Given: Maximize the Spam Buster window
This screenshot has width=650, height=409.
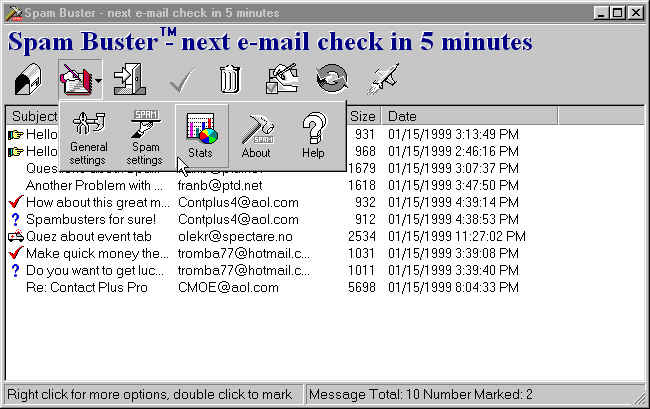Looking at the screenshot, I should 617,13.
